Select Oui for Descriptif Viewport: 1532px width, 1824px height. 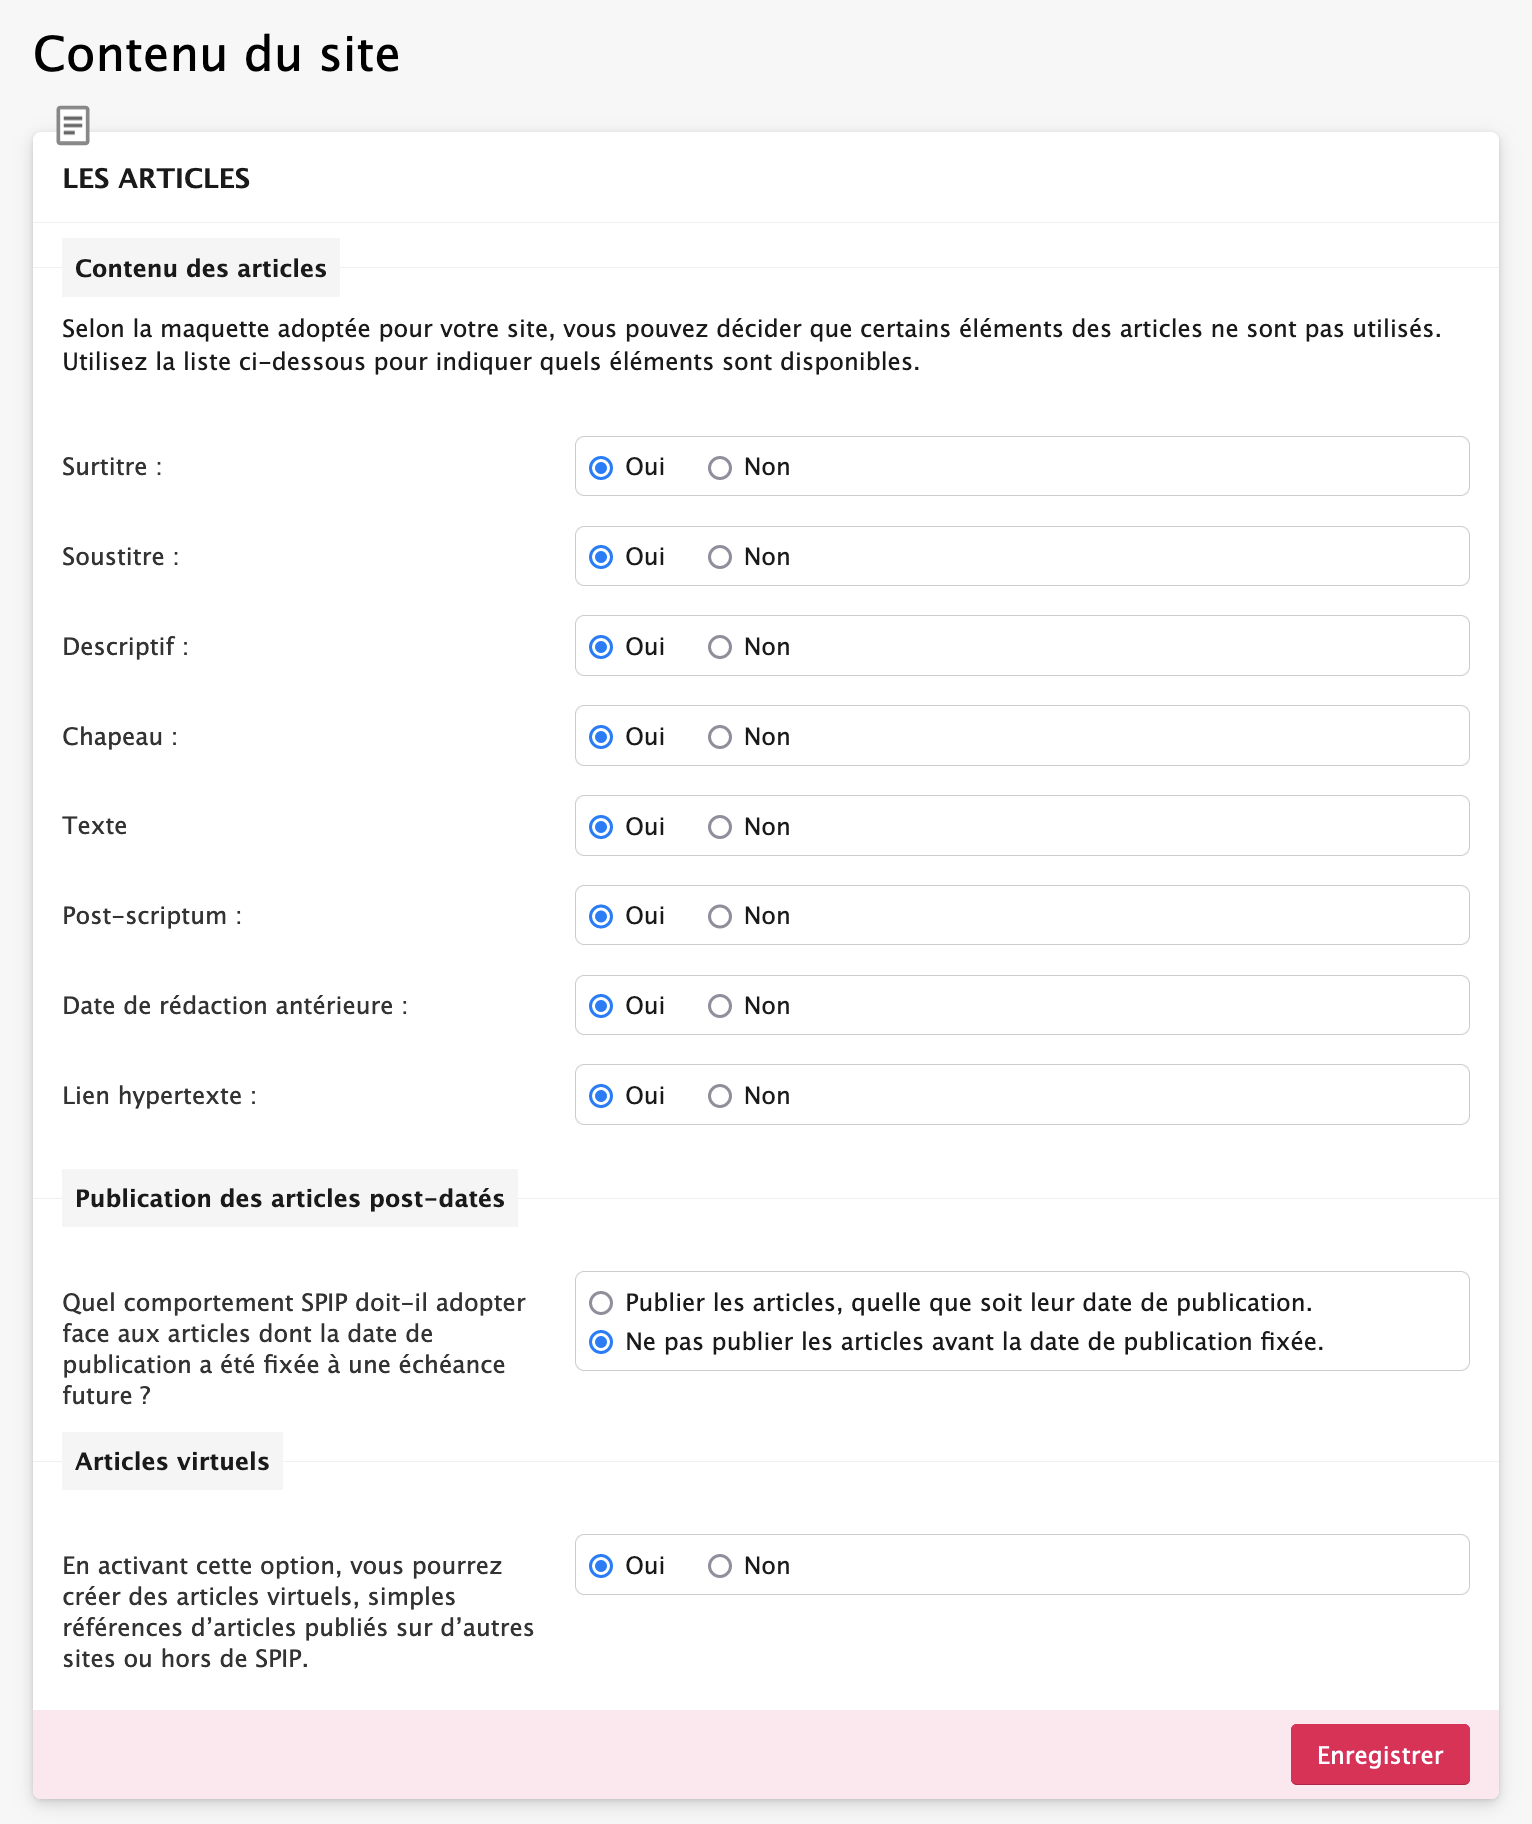pos(601,648)
